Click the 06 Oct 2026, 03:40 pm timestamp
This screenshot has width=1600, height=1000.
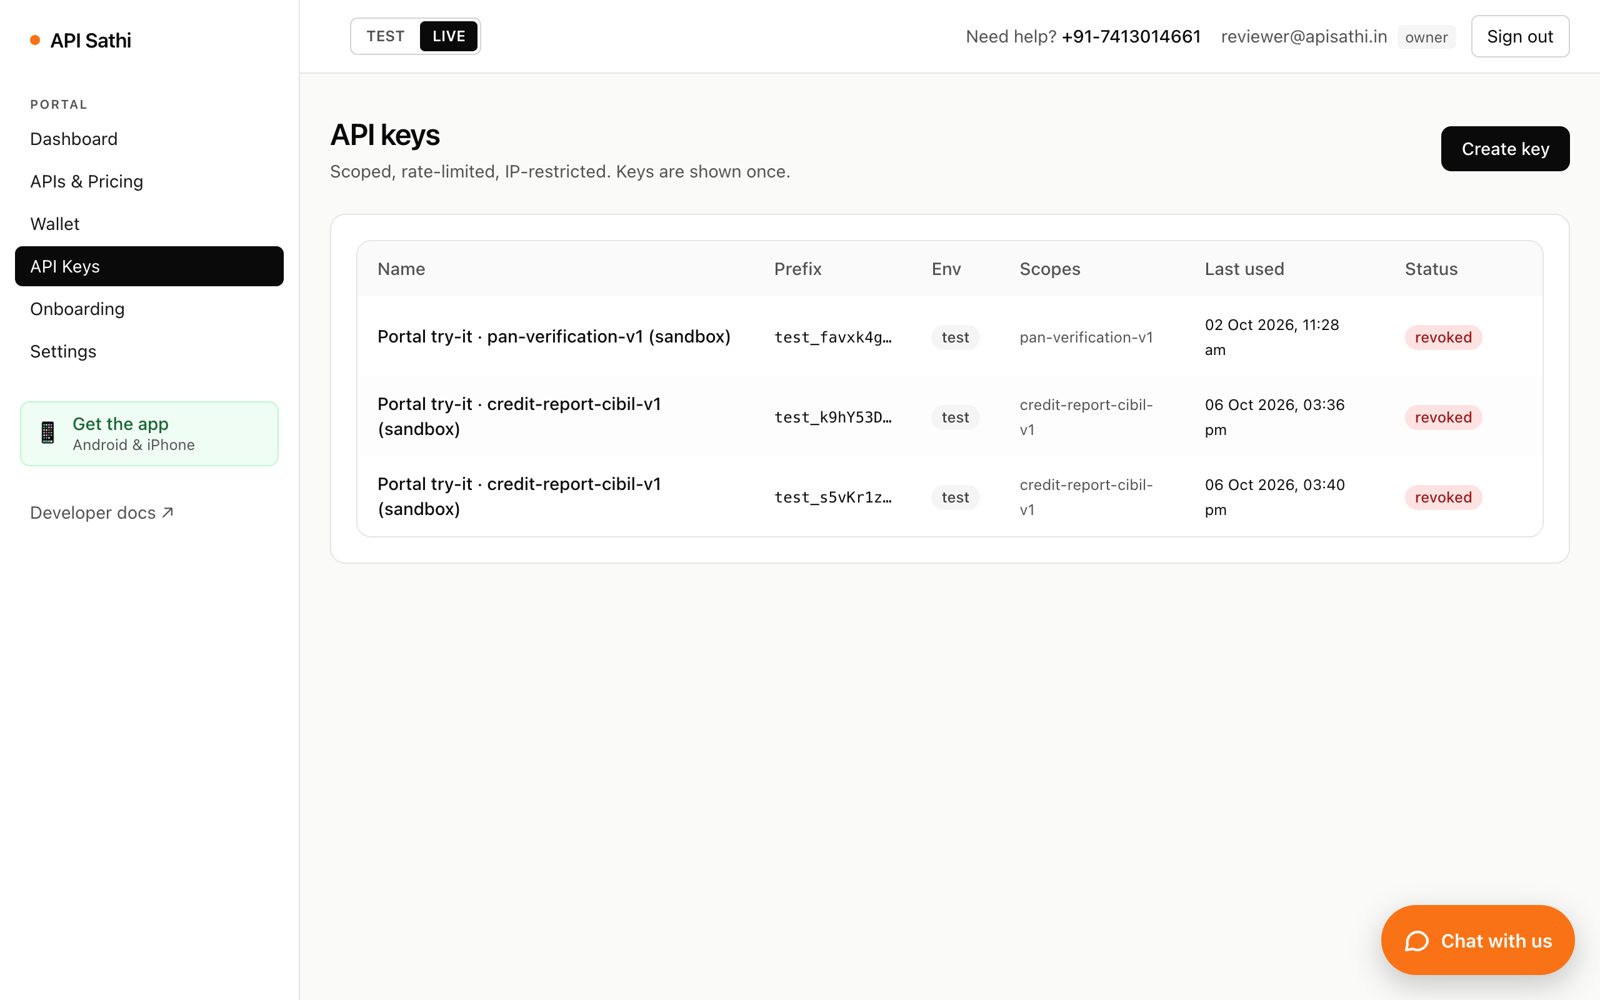coord(1275,497)
